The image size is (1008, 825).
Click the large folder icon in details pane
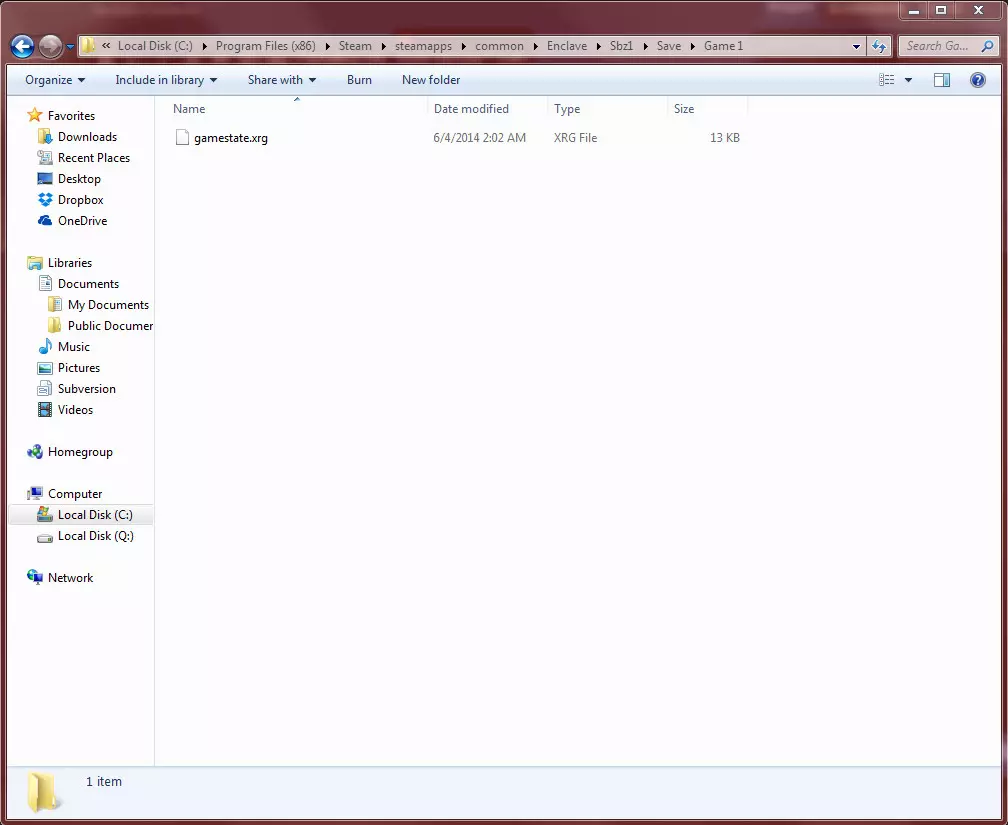coord(42,792)
